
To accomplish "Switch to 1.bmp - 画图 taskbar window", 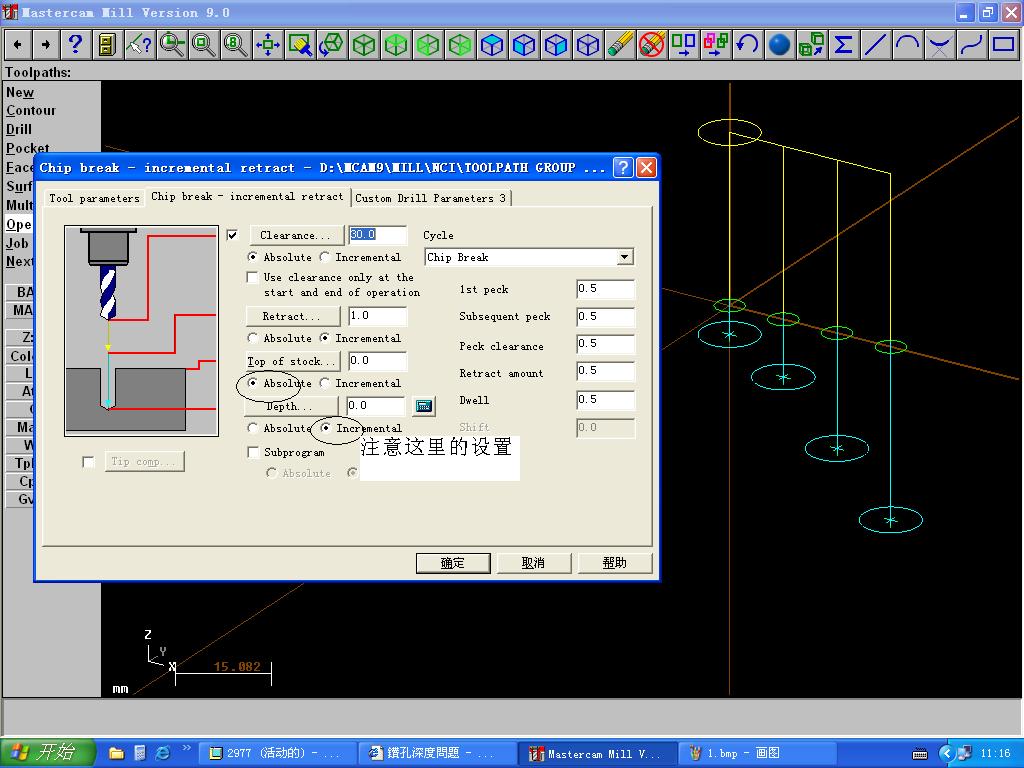I will pyautogui.click(x=758, y=754).
